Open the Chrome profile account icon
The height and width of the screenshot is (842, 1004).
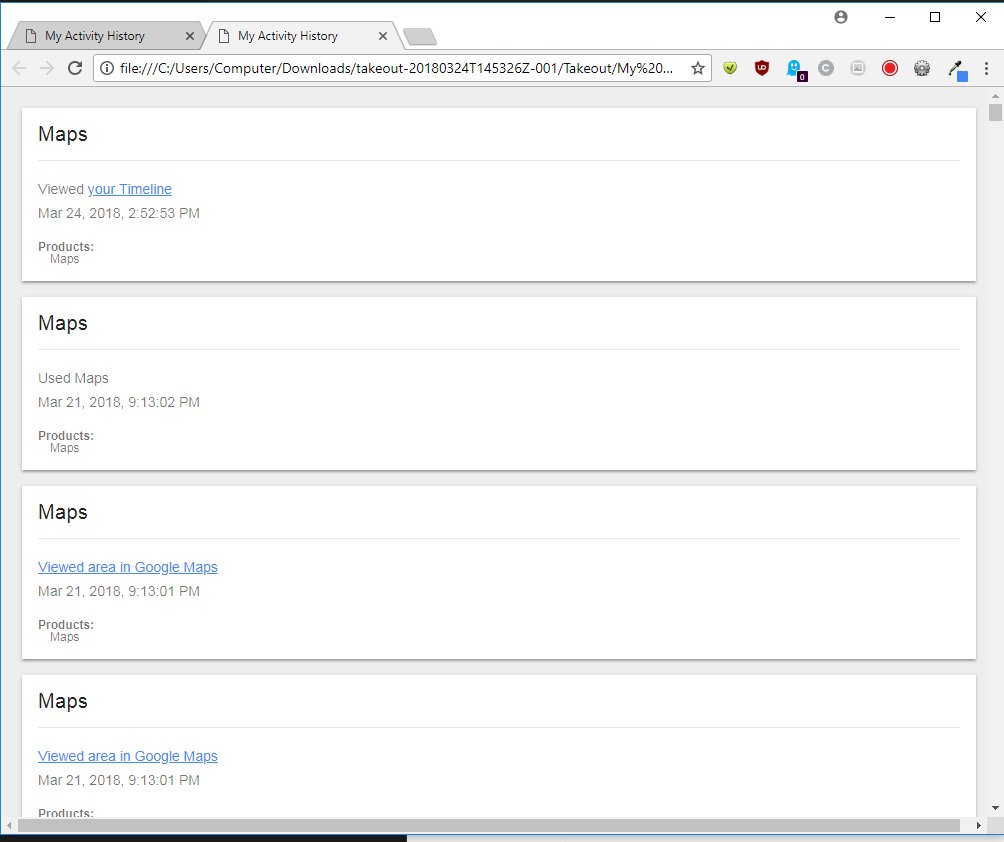841,17
